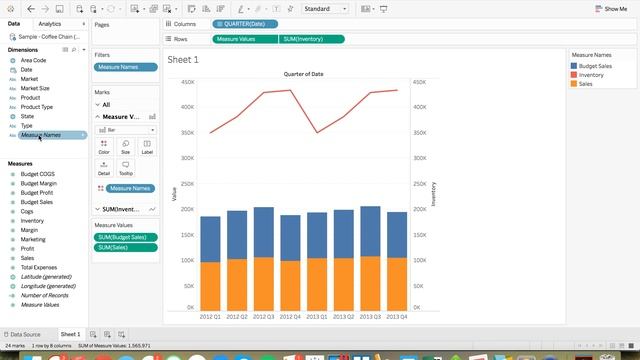Image resolution: width=640 pixels, height=360 pixels.
Task: Collapse the Measure Values marks section
Action: [x=98, y=117]
